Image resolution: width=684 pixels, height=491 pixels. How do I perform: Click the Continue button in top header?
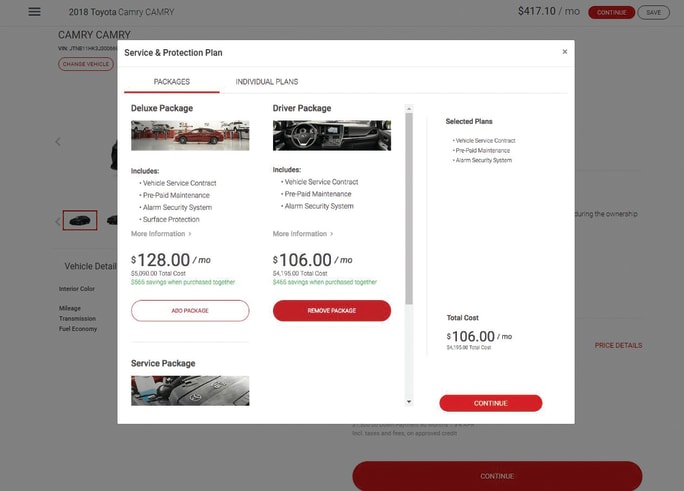pyautogui.click(x=612, y=12)
